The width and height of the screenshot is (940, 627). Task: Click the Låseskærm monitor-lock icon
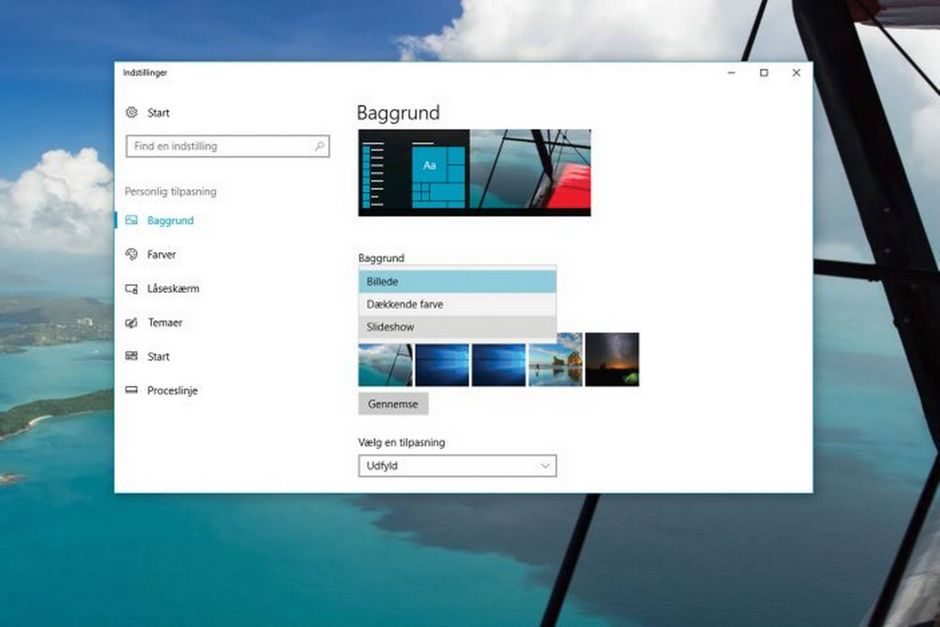pos(132,288)
